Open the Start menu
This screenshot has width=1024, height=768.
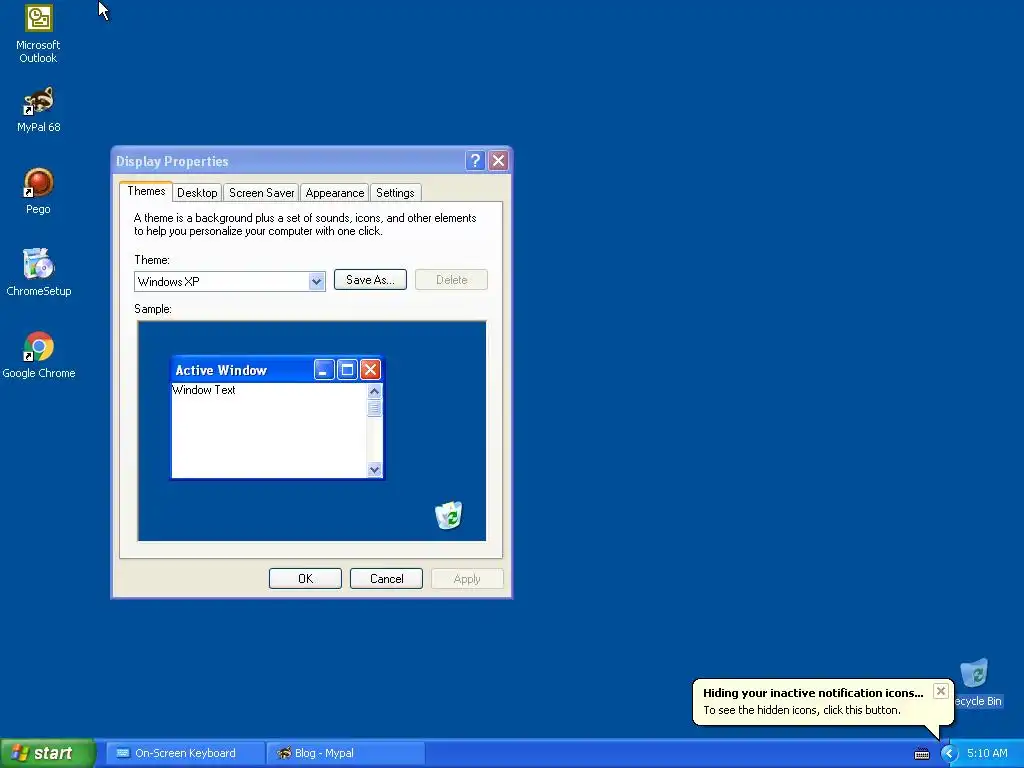tap(48, 754)
